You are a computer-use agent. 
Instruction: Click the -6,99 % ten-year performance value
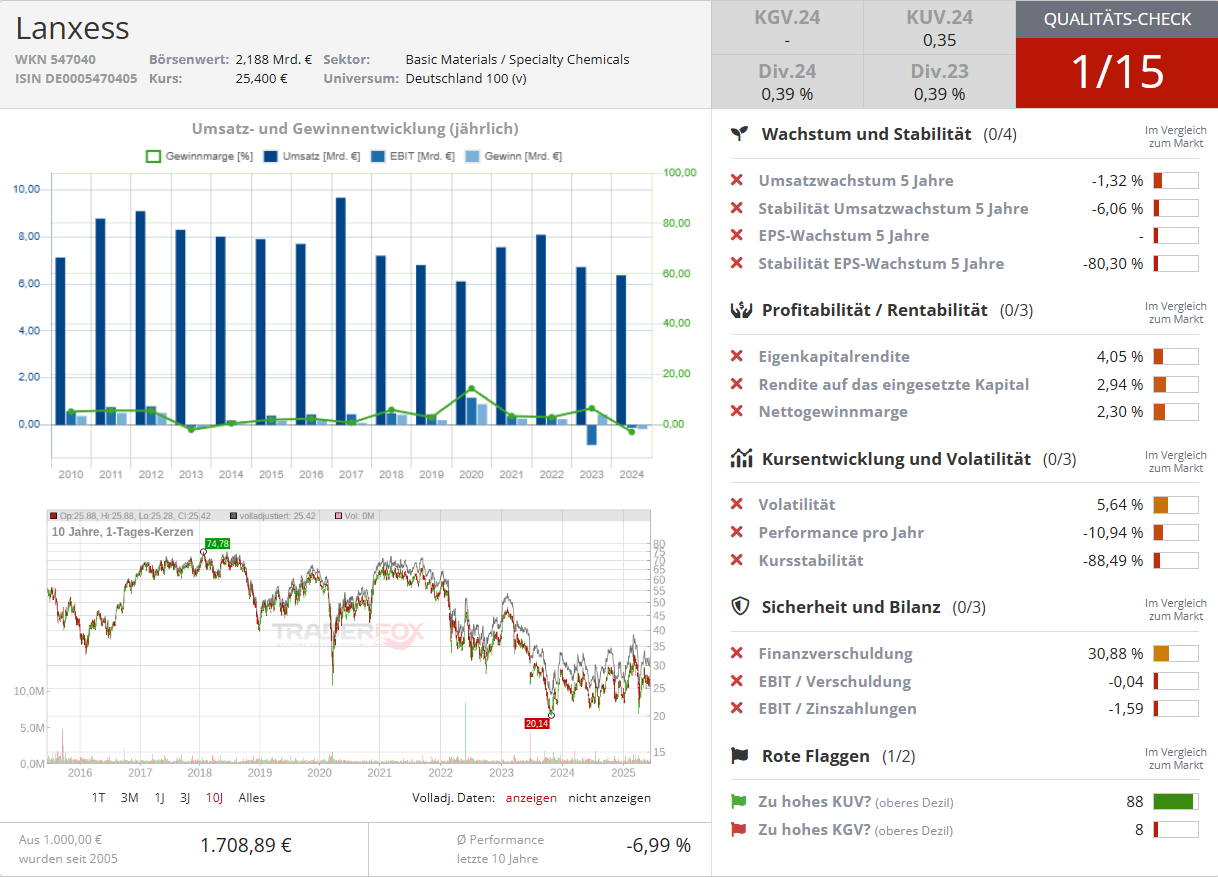pos(658,845)
